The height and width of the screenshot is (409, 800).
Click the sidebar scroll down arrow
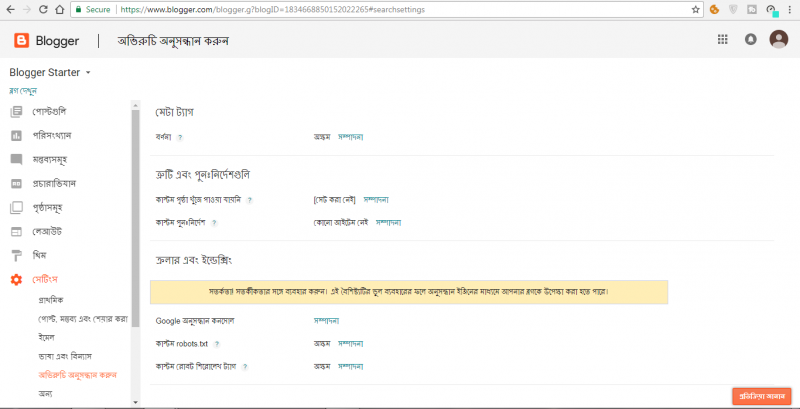[x=135, y=402]
